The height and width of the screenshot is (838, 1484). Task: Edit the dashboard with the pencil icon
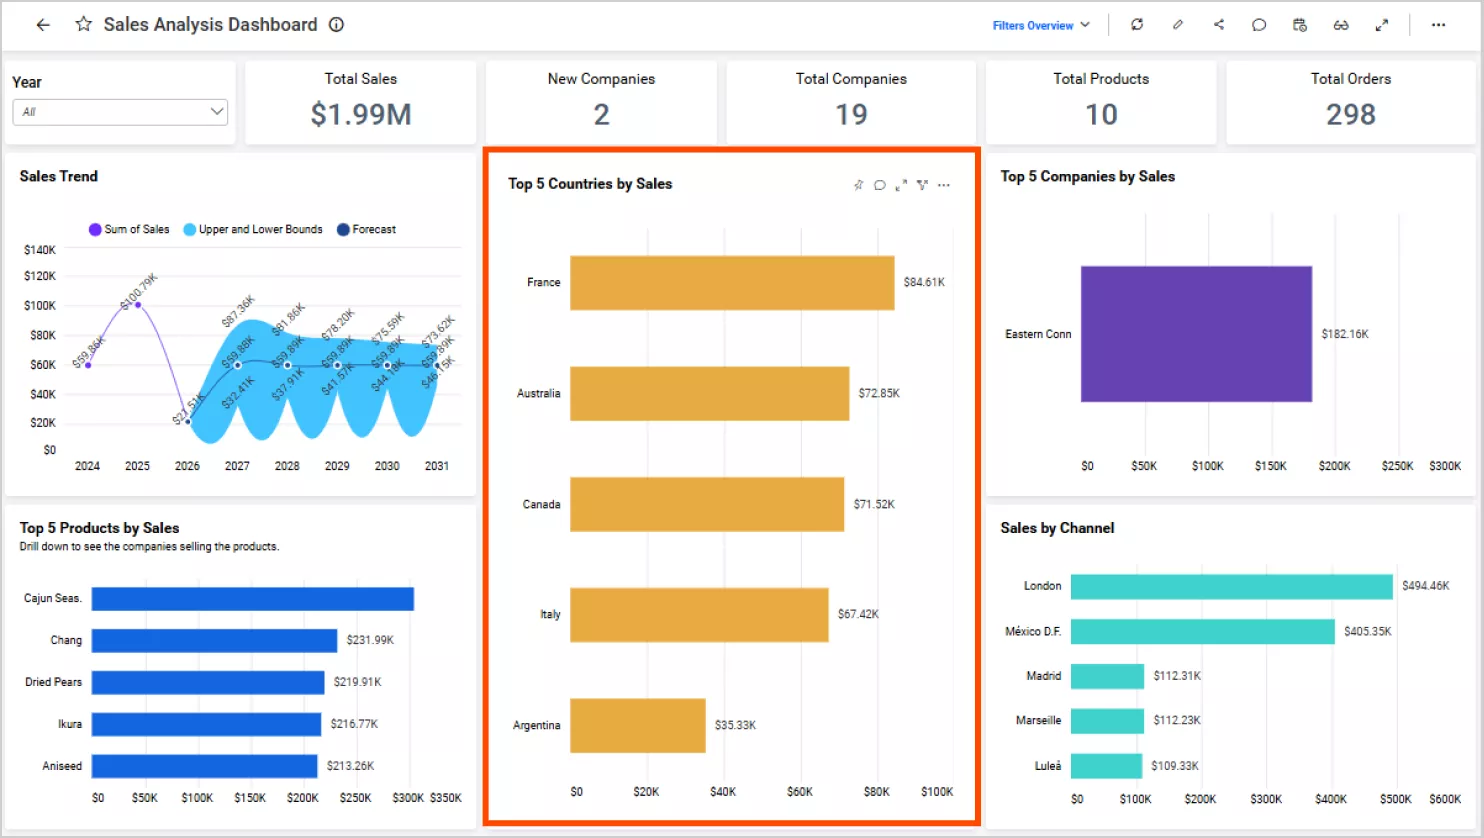click(x=1178, y=25)
